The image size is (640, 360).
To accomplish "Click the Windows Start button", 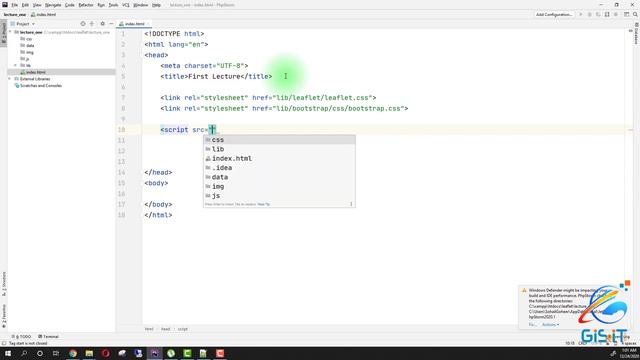I will [x=8, y=353].
